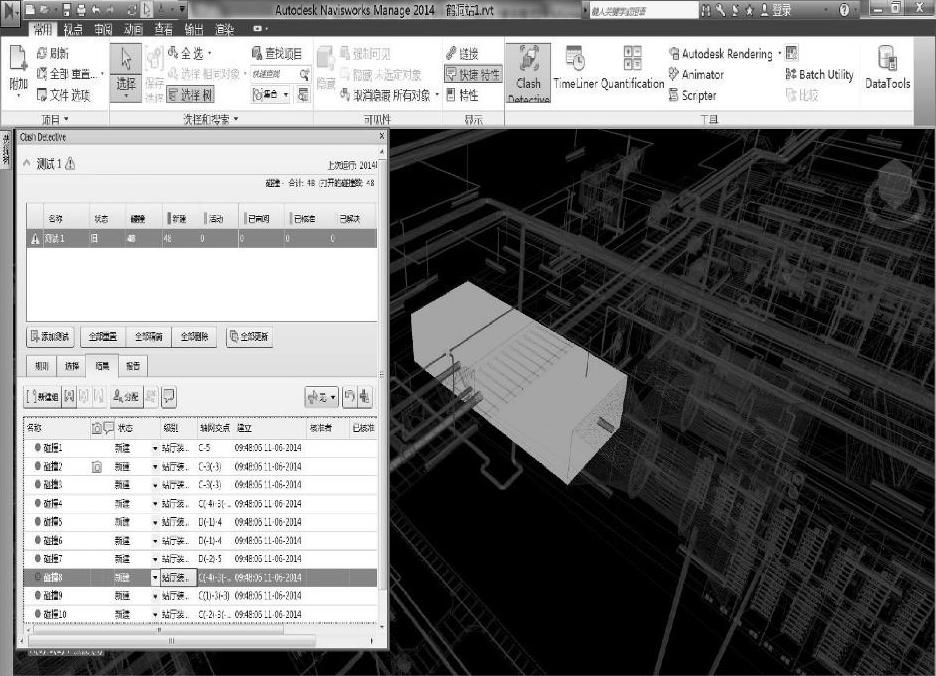Open the quick access toolbar customize dropdown
The height and width of the screenshot is (676, 936).
tap(182, 10)
